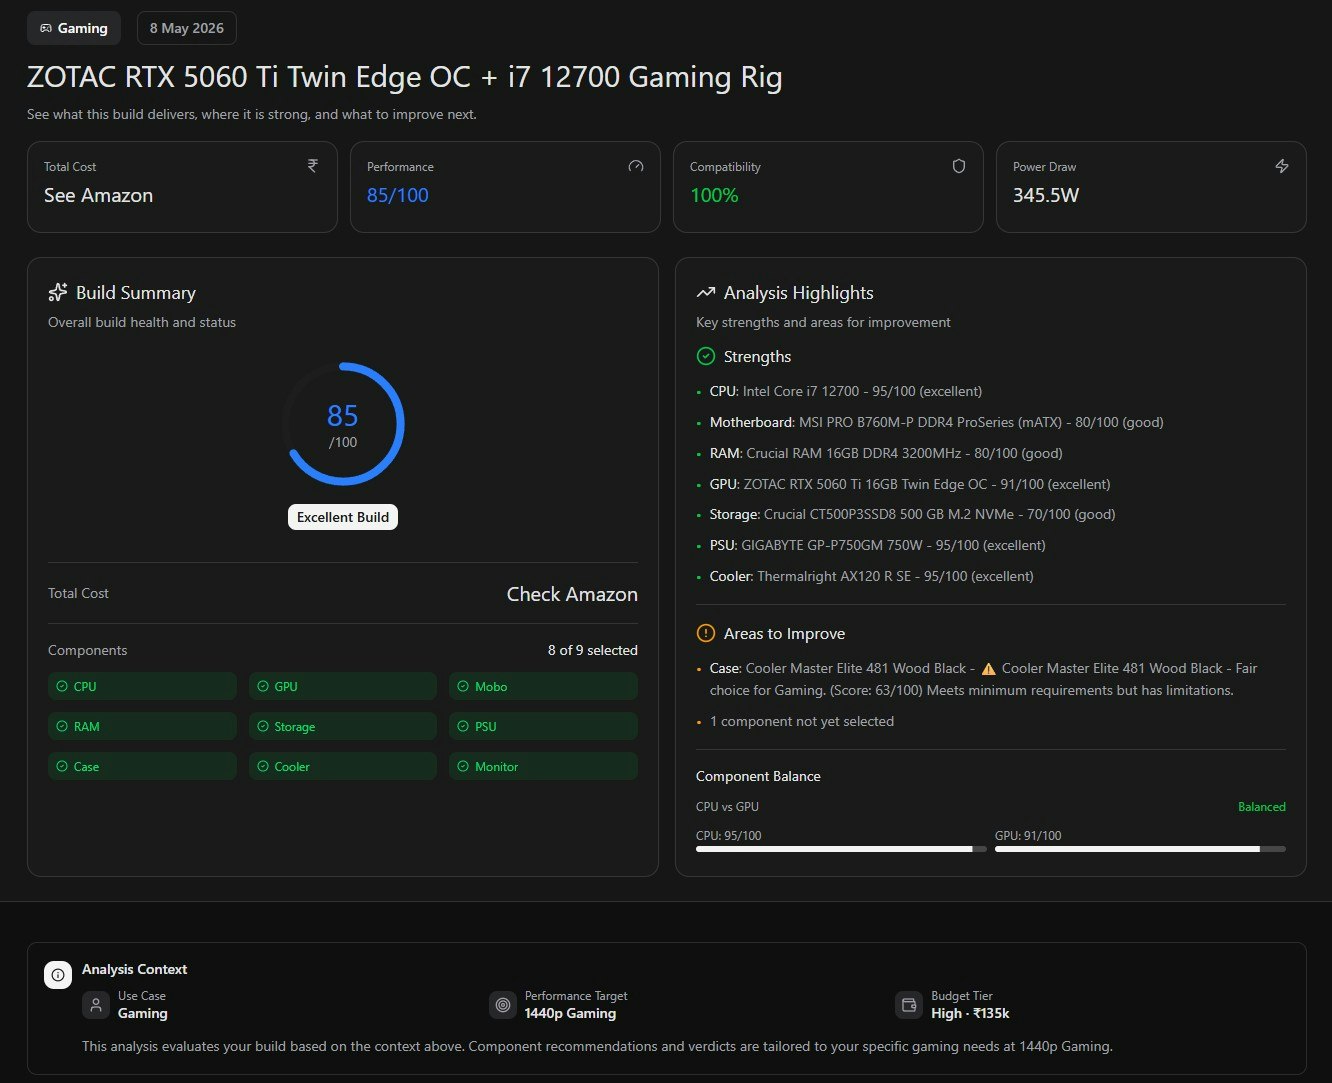Click the Gaming category tag
The image size is (1332, 1083).
pyautogui.click(x=74, y=28)
